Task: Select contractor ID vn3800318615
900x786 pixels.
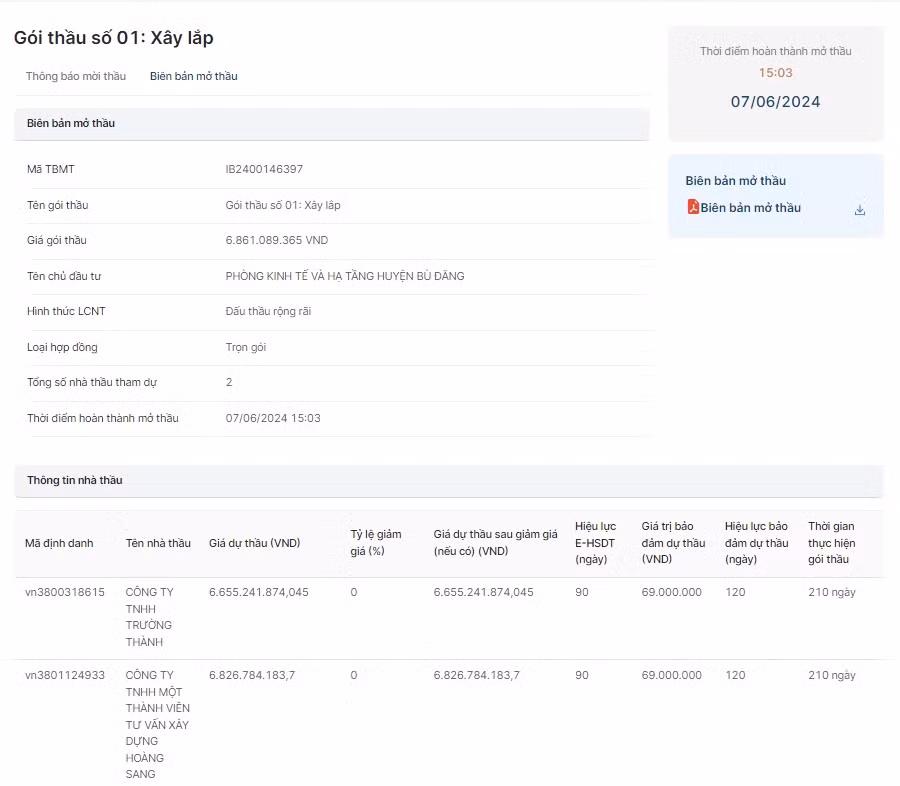Action: [65, 592]
